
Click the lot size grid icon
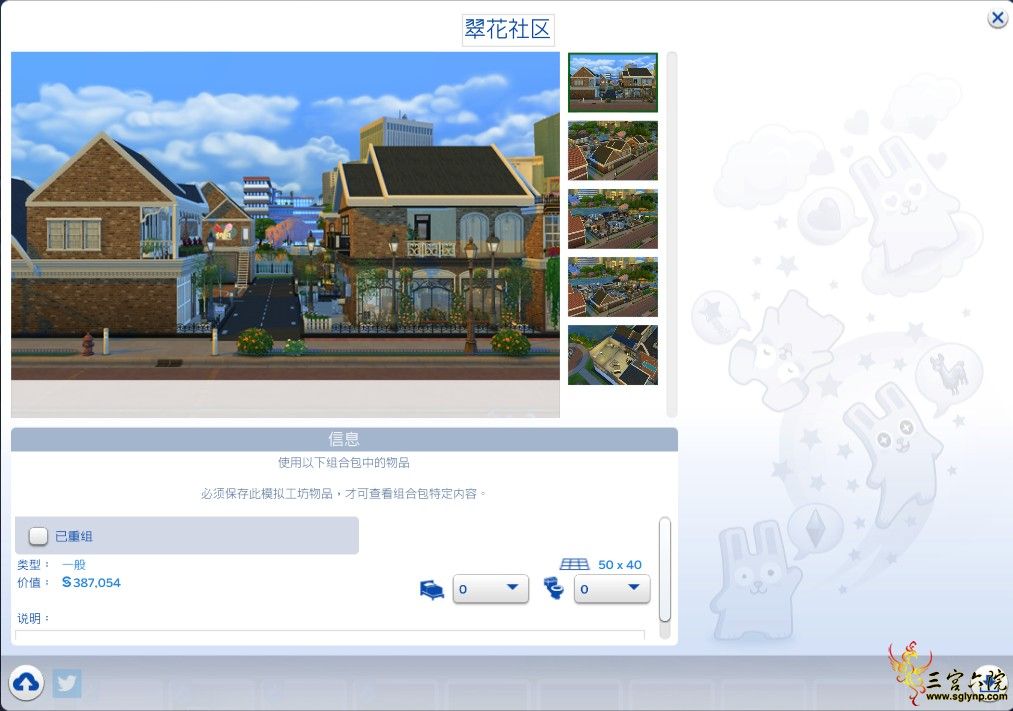[574, 564]
